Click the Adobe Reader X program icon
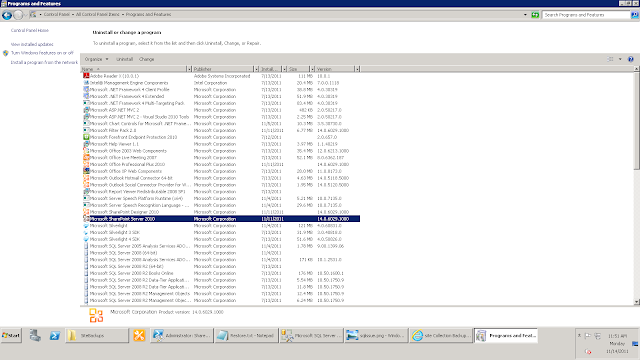Viewport: 640px width, 360px height. pyautogui.click(x=86, y=76)
